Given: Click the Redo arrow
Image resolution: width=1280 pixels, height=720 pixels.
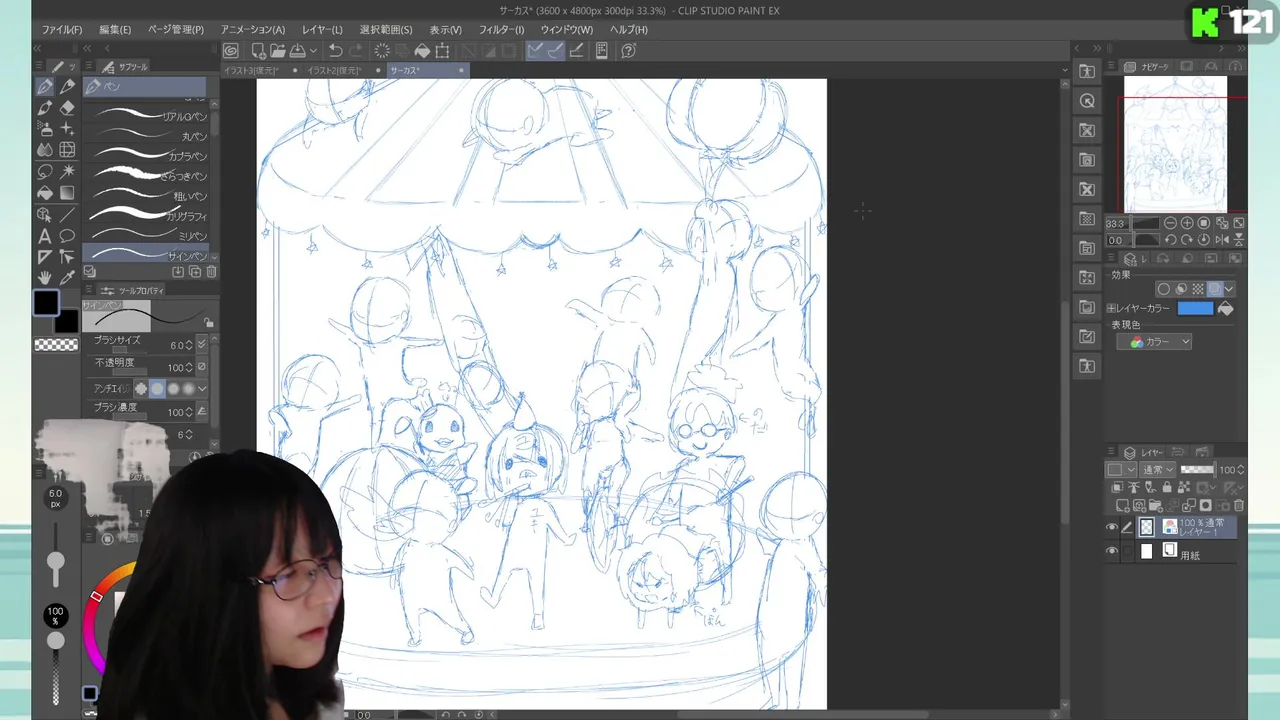Looking at the screenshot, I should (356, 51).
